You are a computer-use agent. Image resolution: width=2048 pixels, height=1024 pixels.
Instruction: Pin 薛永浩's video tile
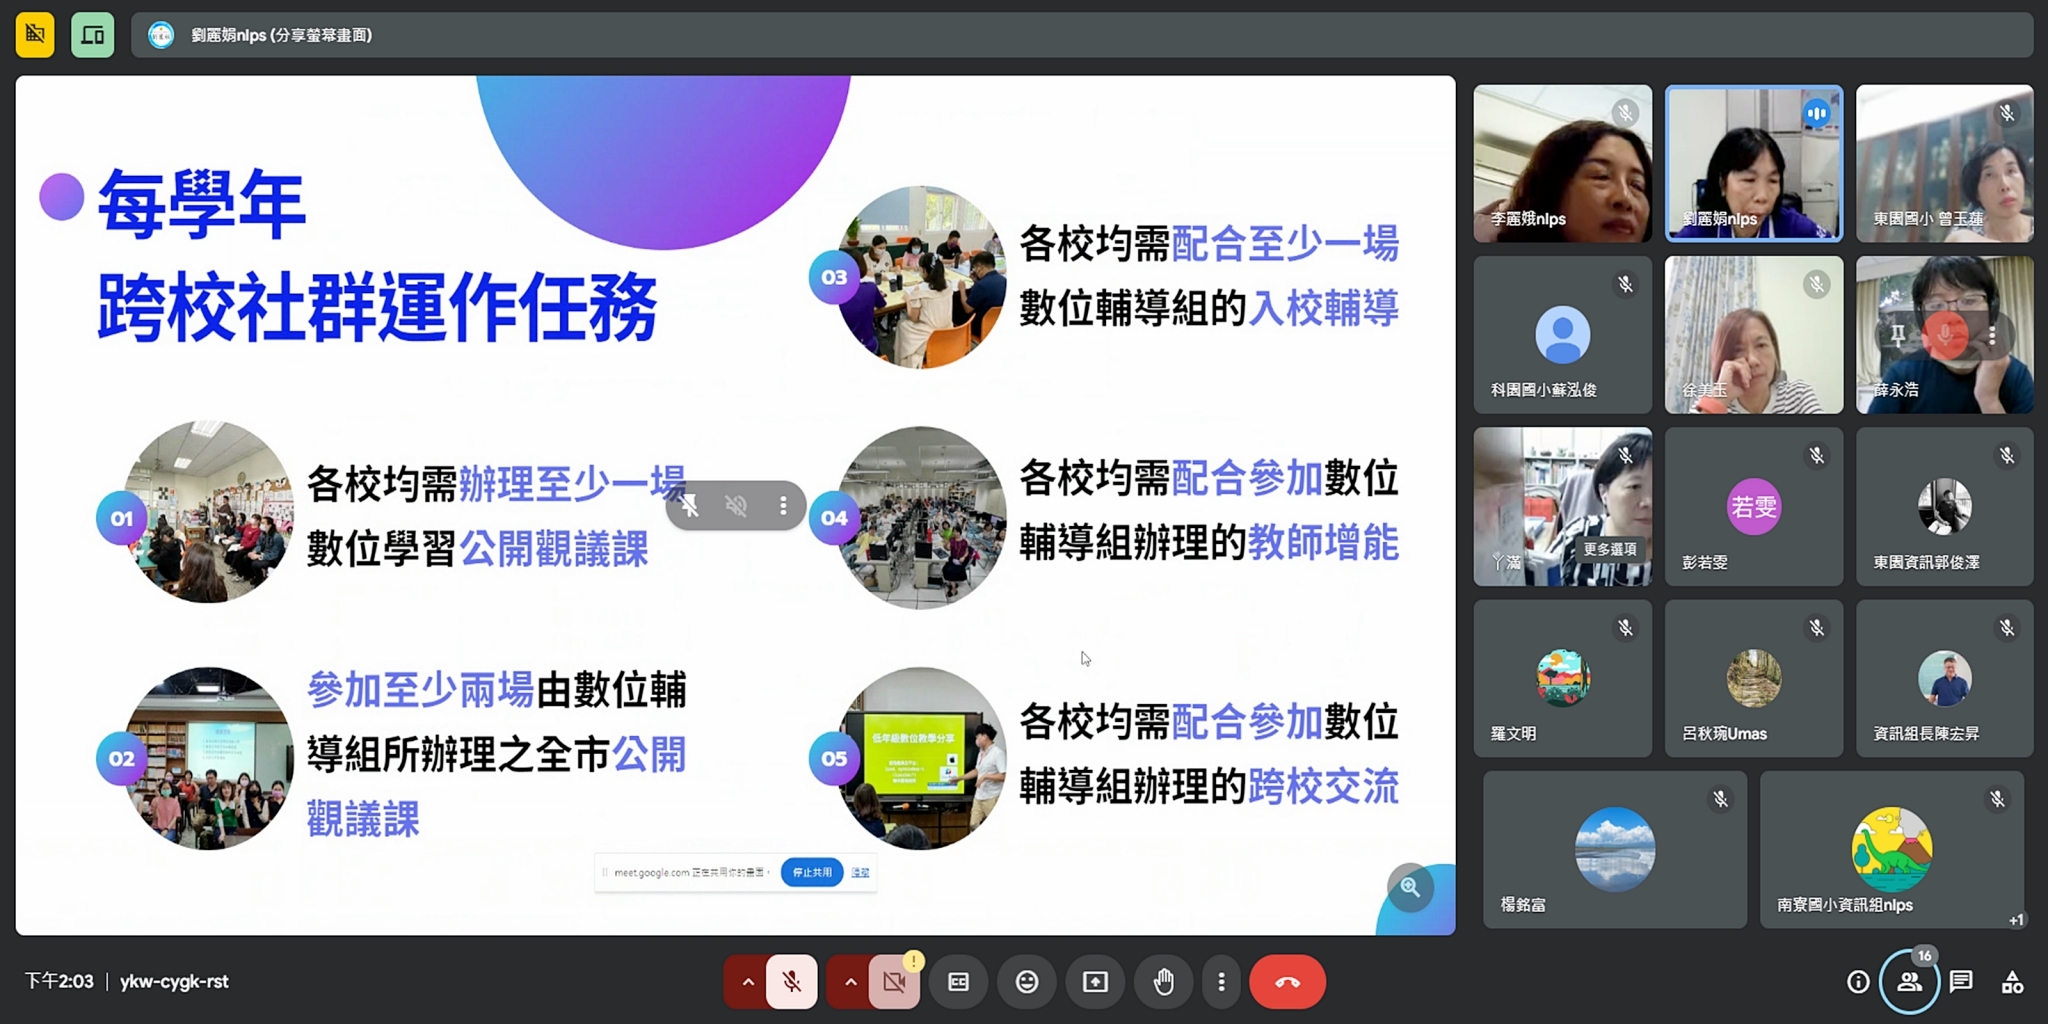point(1897,336)
